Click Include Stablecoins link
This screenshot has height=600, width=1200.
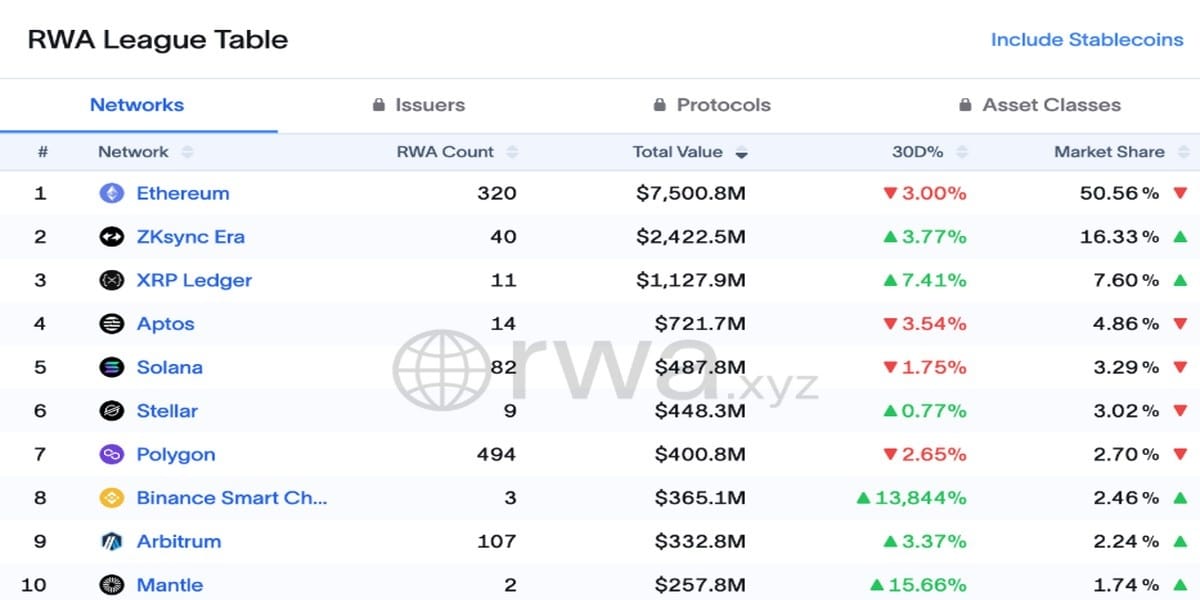coord(1087,40)
